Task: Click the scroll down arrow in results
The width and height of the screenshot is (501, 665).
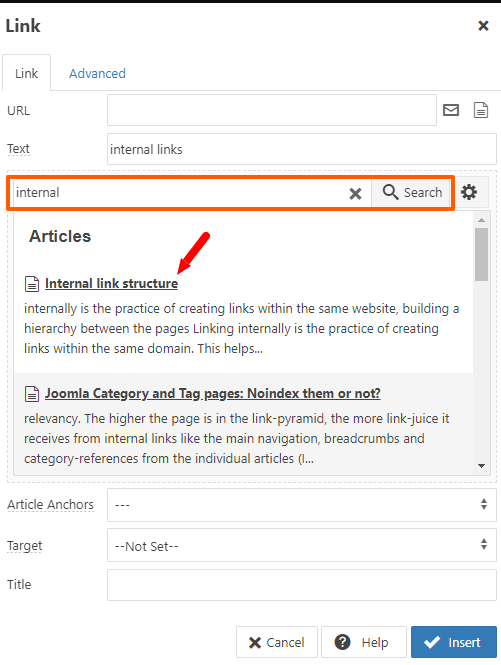Action: tap(481, 466)
